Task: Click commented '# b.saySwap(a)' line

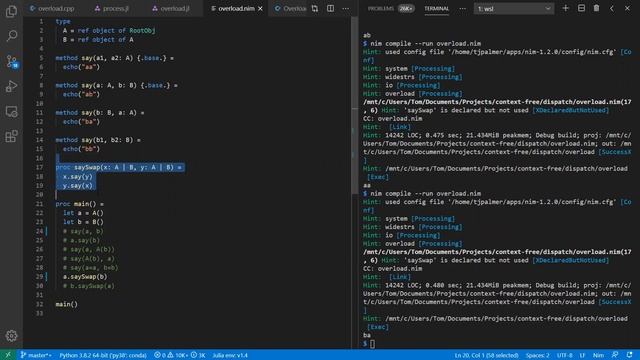Action: coord(89,286)
